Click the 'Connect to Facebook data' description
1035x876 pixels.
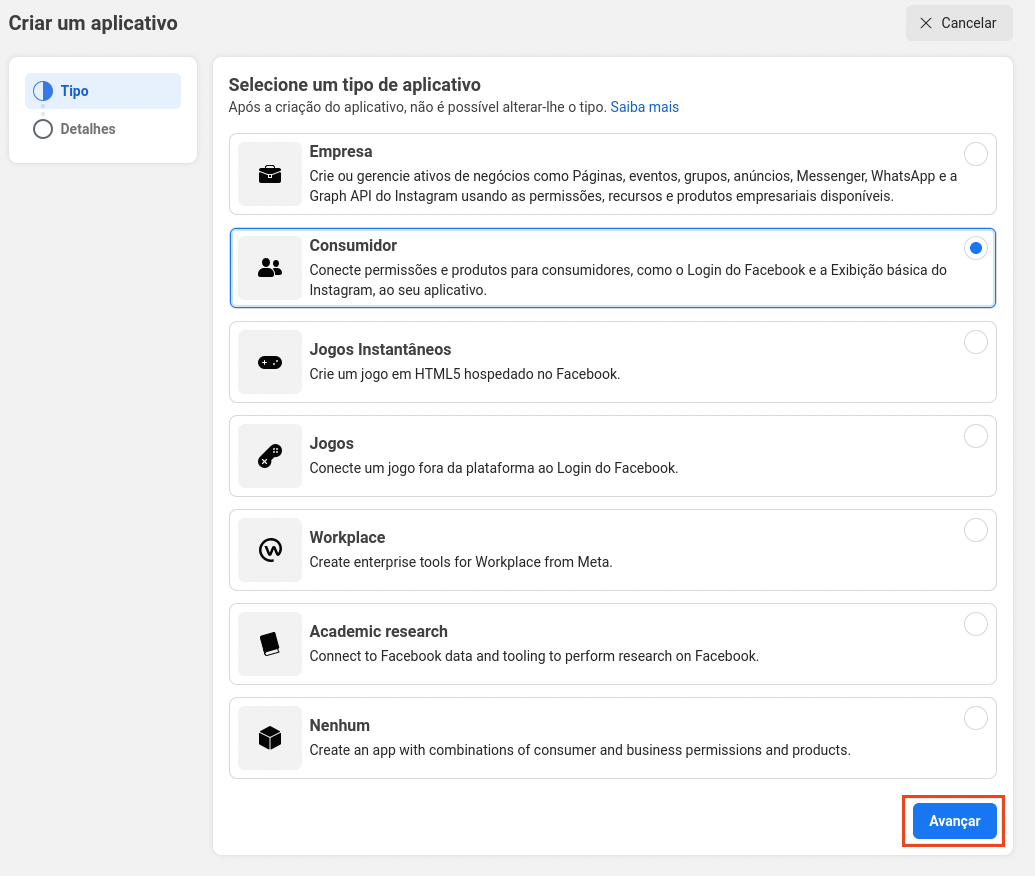click(534, 656)
